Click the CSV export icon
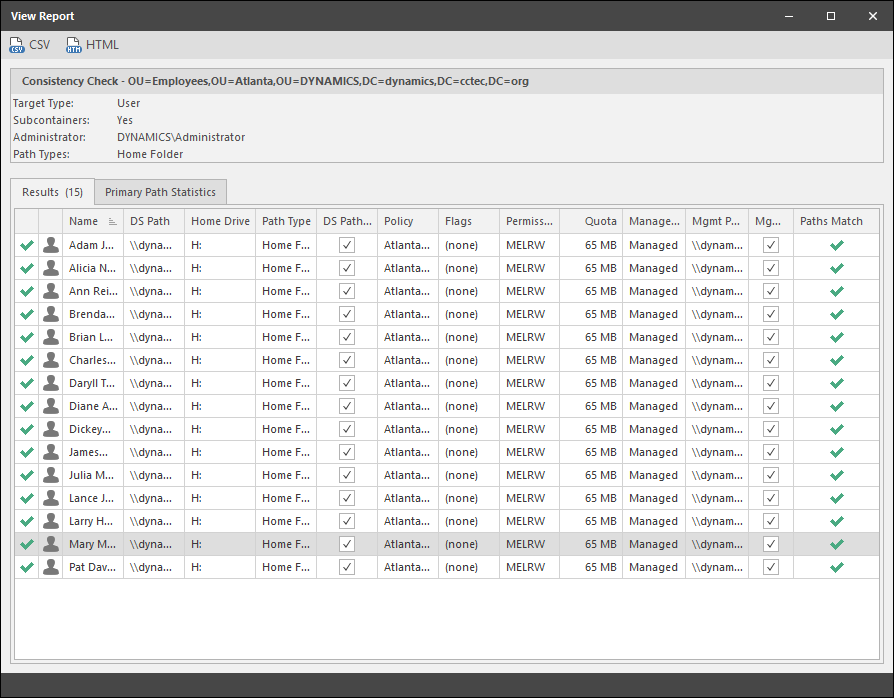 click(x=18, y=45)
